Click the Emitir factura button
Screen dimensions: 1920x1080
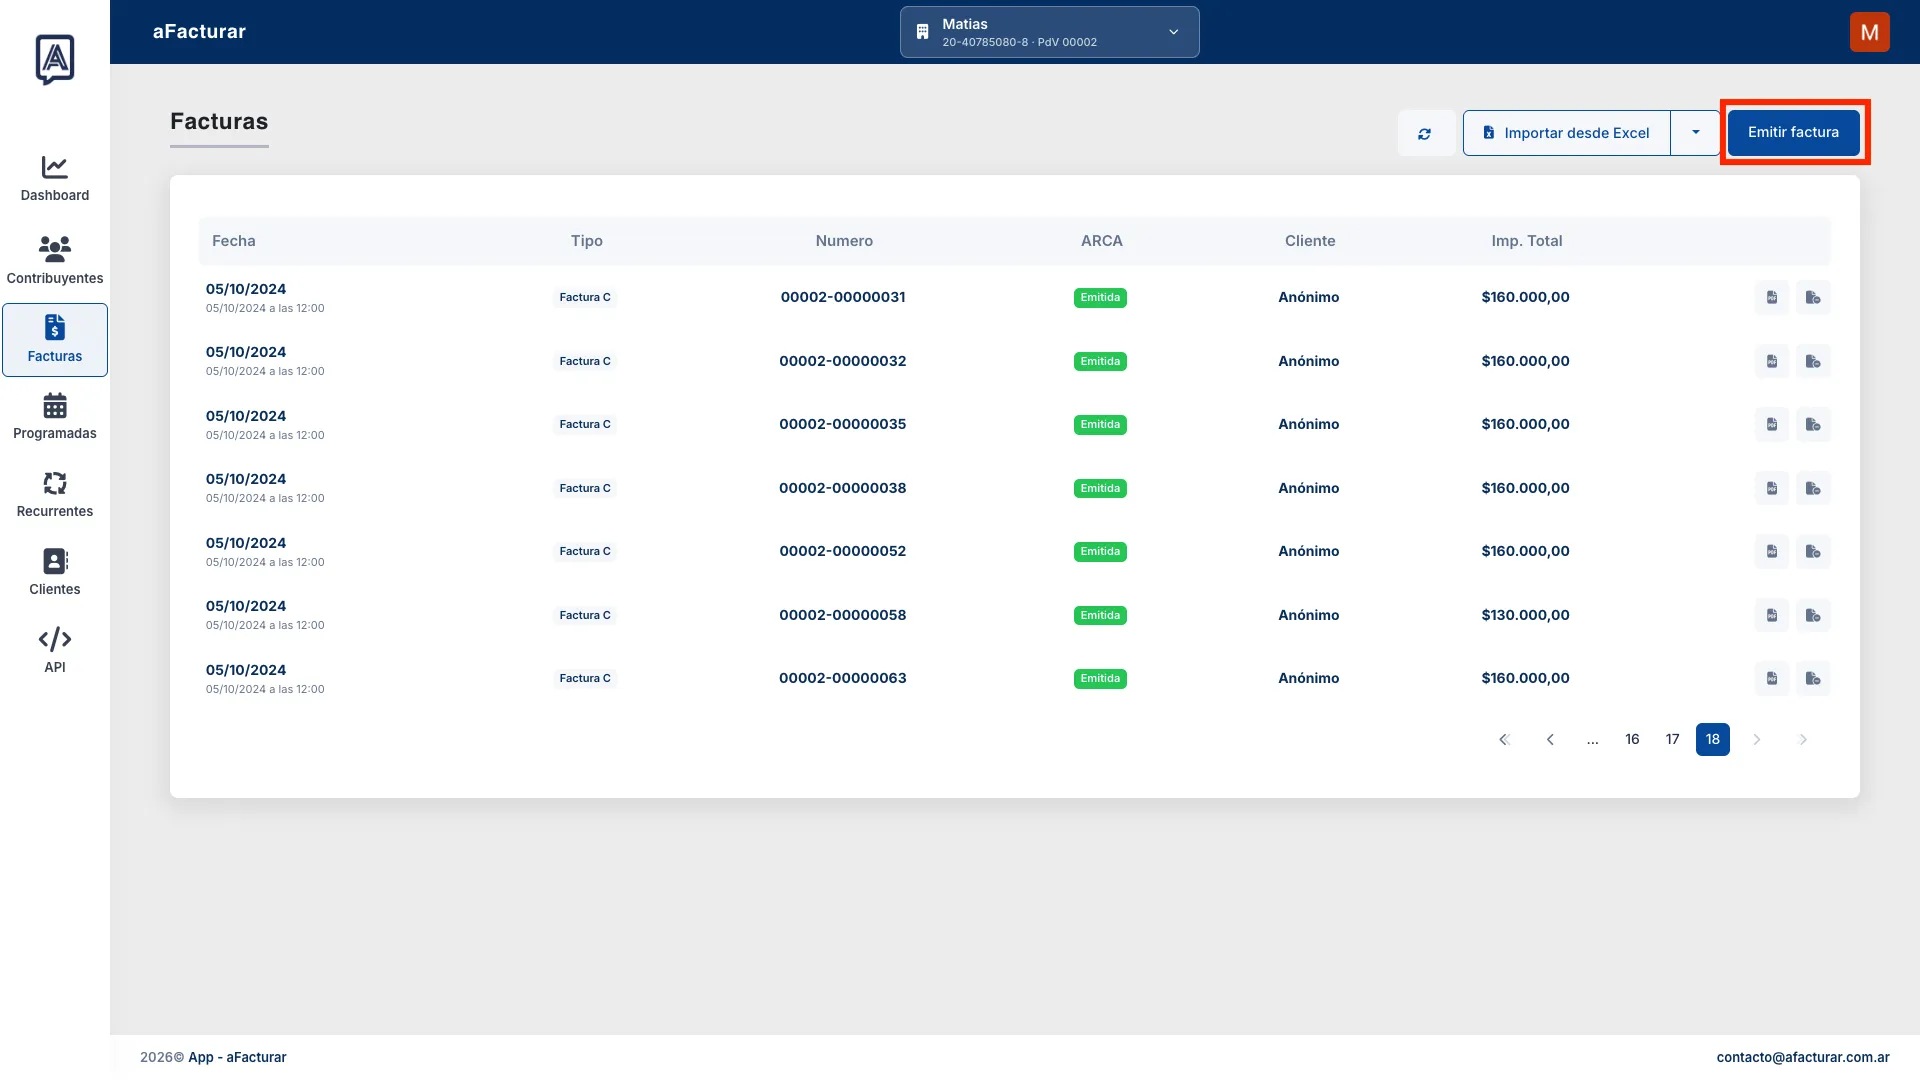1793,132
